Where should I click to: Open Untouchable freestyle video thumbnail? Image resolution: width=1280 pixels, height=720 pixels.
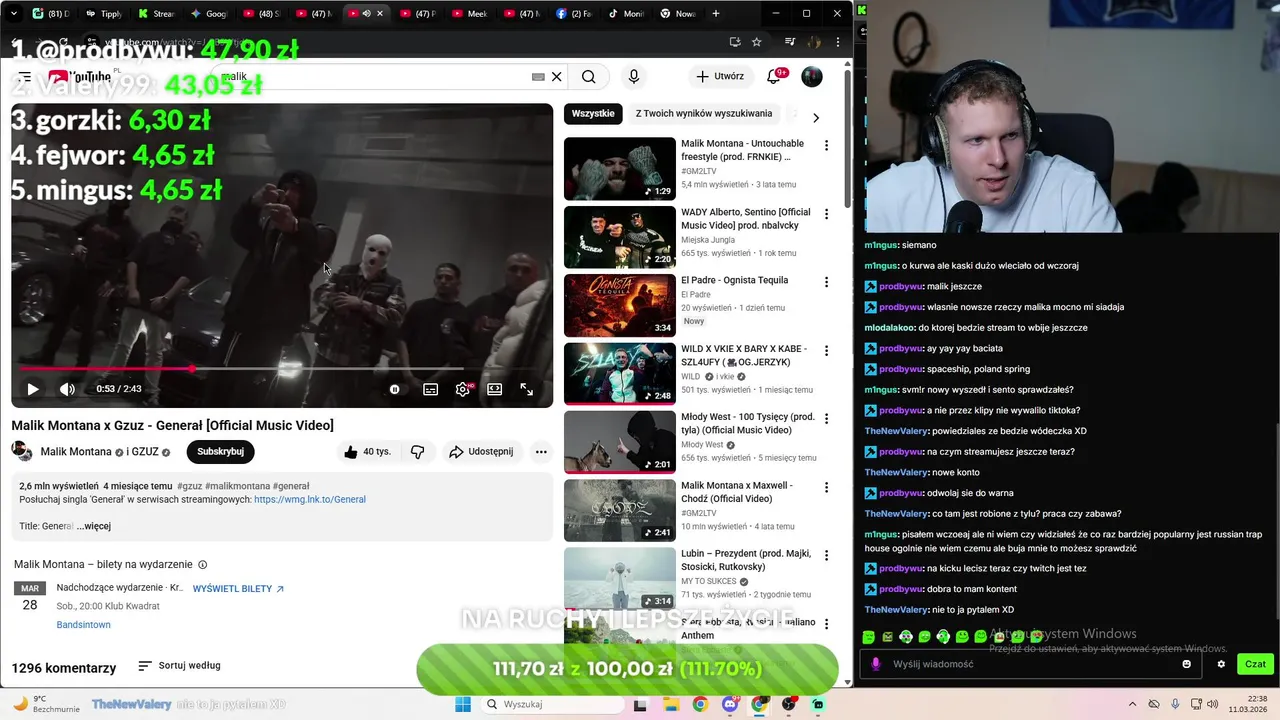coord(620,168)
